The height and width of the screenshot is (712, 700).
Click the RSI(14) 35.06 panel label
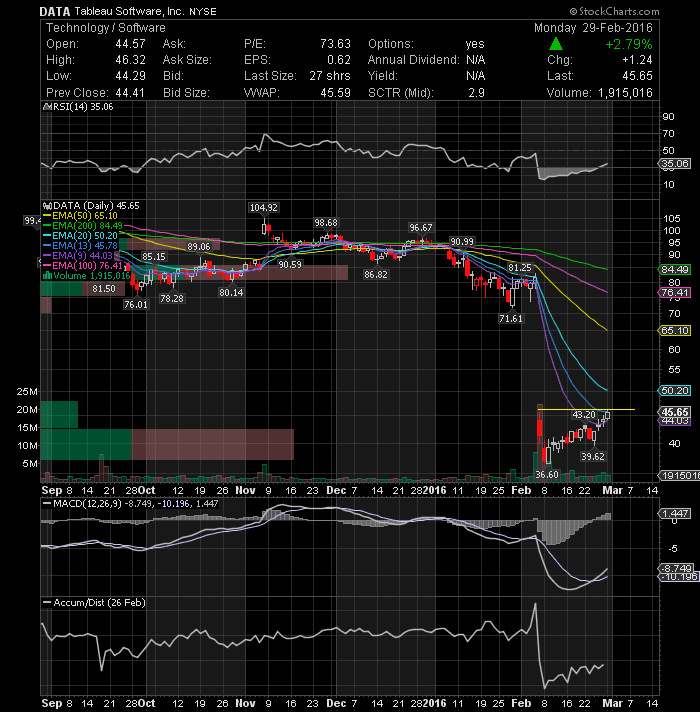tap(83, 107)
